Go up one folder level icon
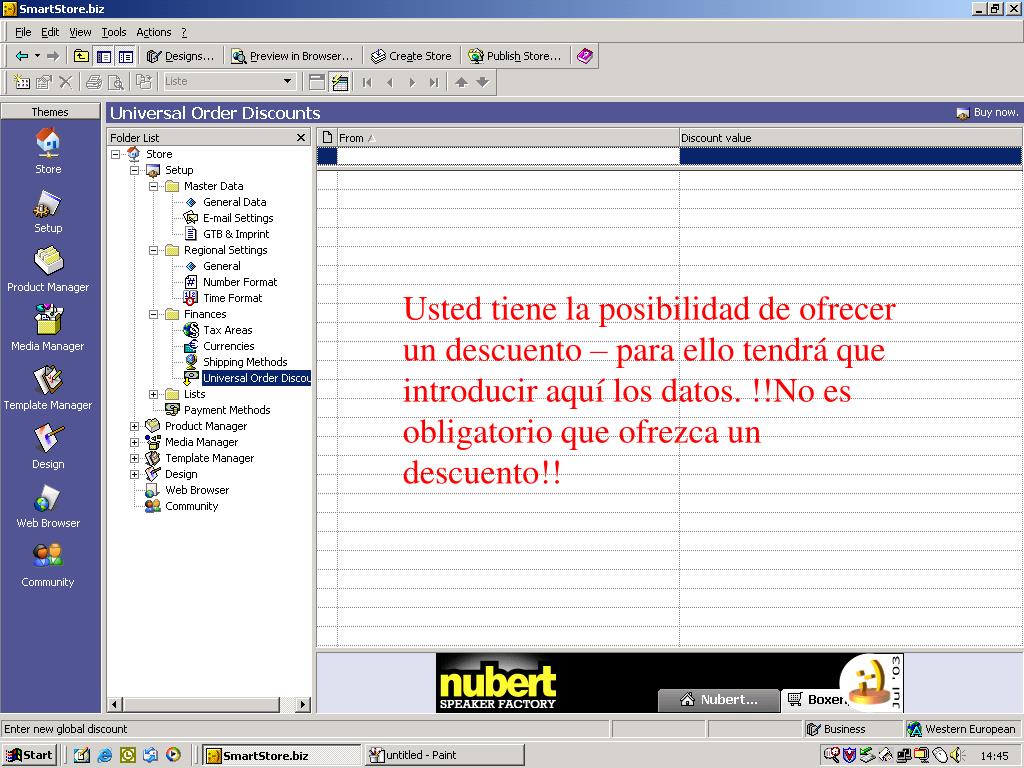 pyautogui.click(x=81, y=56)
